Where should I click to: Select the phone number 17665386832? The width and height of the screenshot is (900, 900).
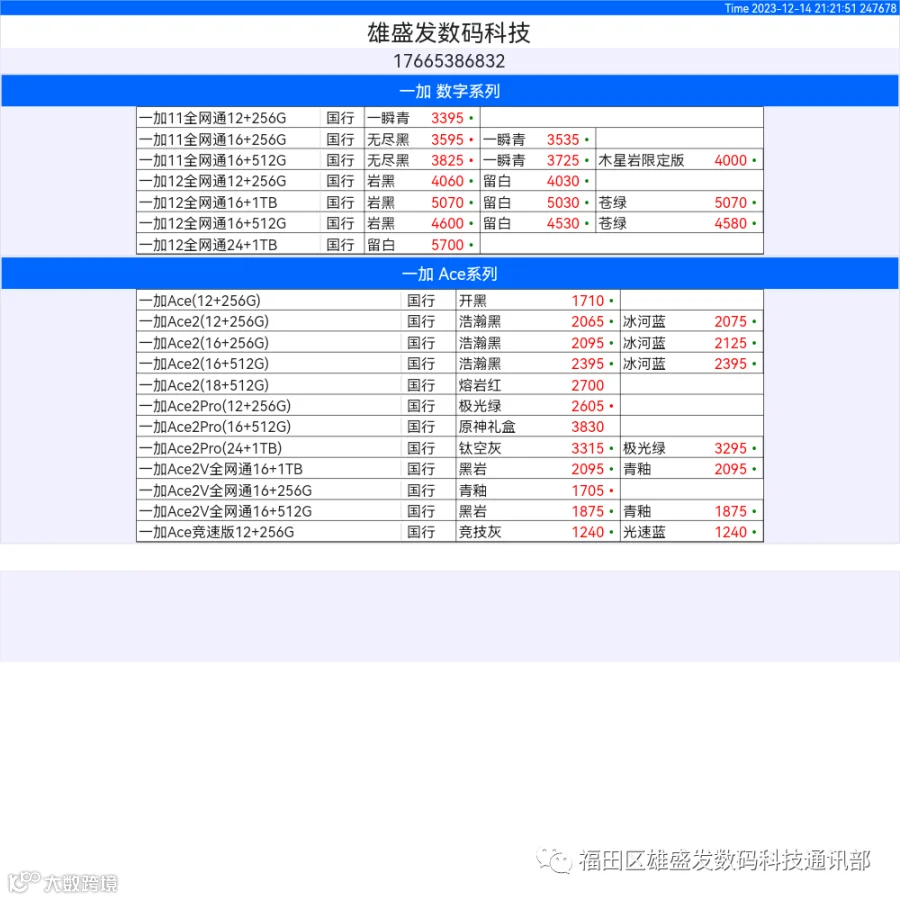coord(449,61)
